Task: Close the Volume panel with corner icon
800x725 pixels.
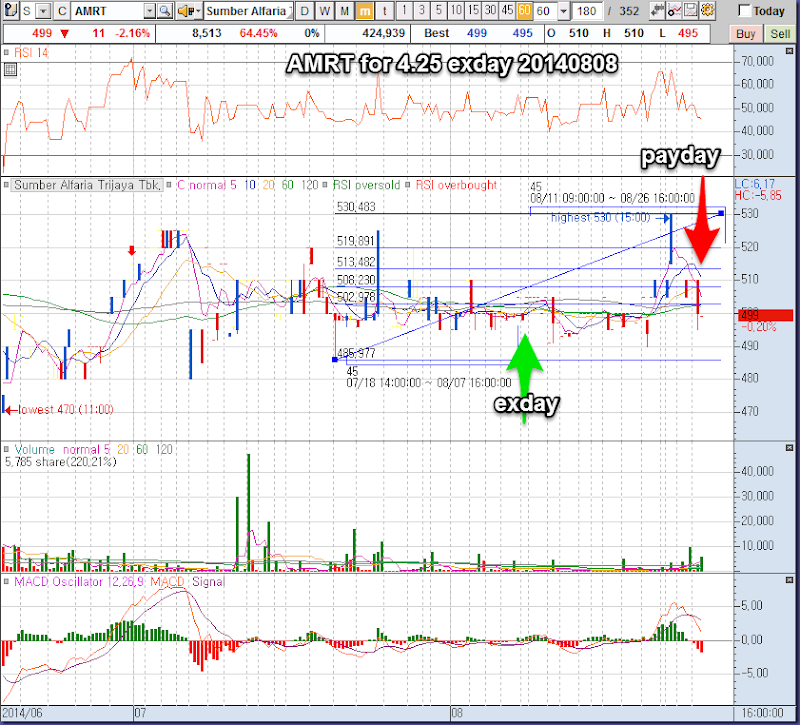Action: 789,447
